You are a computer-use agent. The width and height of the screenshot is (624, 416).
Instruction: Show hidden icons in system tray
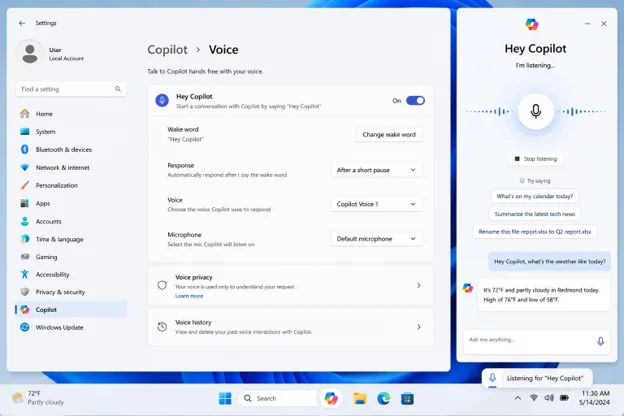coord(518,398)
